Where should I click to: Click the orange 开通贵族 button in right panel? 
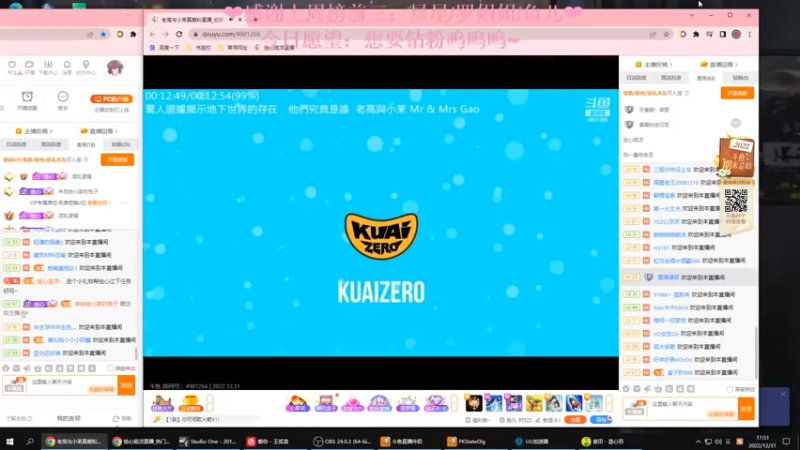coord(737,93)
